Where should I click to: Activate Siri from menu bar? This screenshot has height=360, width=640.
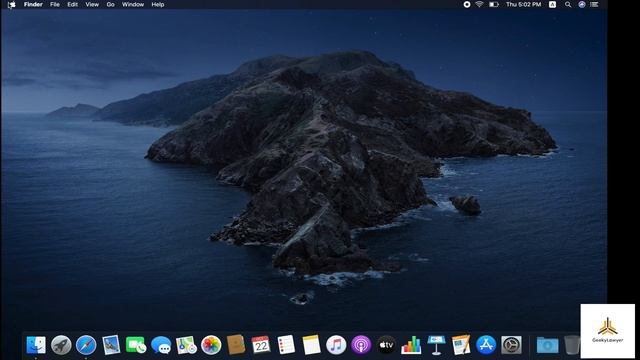tap(582, 4)
